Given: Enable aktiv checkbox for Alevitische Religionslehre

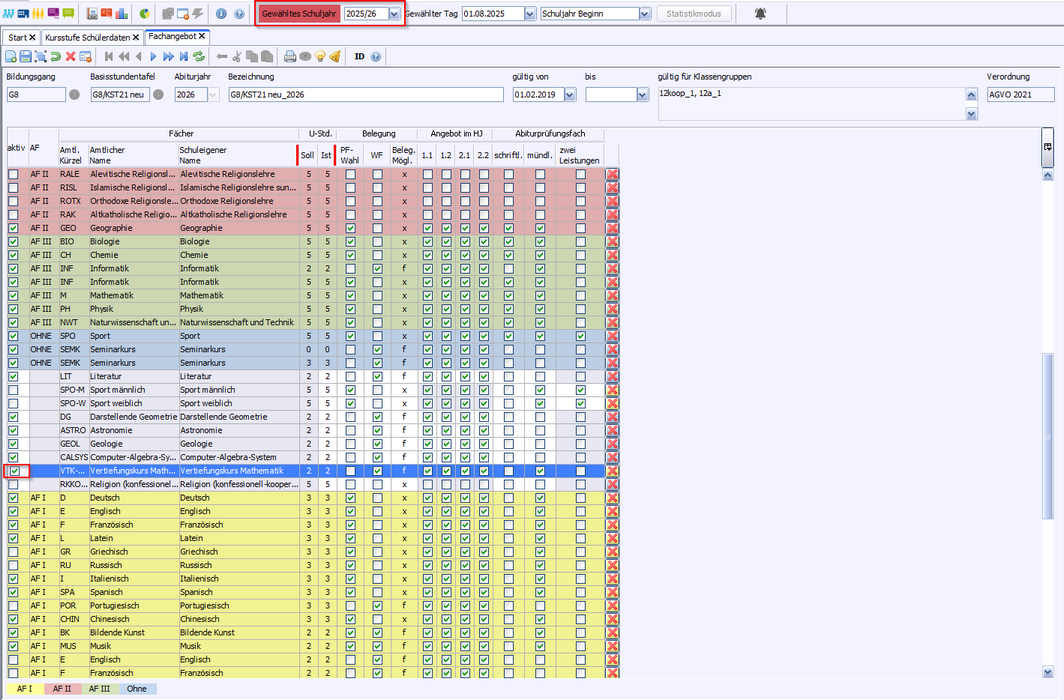Looking at the screenshot, I should point(14,174).
